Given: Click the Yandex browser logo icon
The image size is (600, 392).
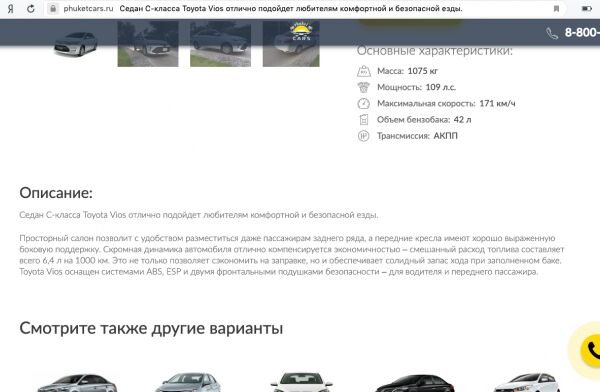Looking at the screenshot, I should tap(10, 8).
